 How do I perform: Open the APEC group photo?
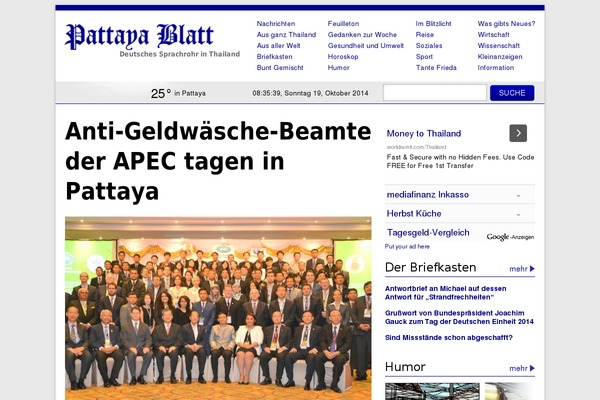[218, 309]
